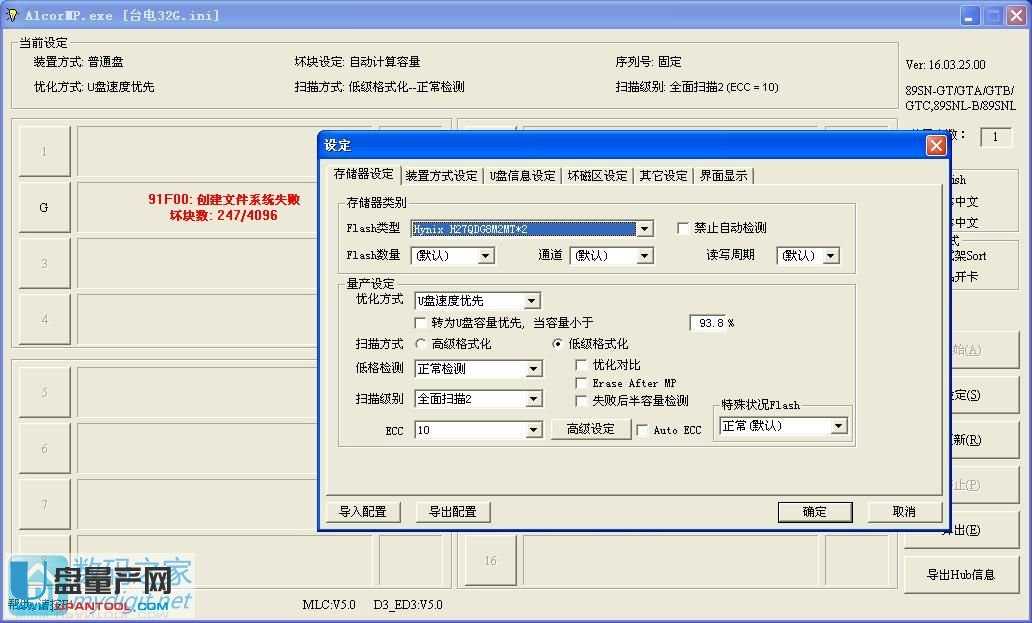1032x623 pixels.
Task: Click the AlcorMP lightbulb icon in the title bar
Action: tap(11, 14)
